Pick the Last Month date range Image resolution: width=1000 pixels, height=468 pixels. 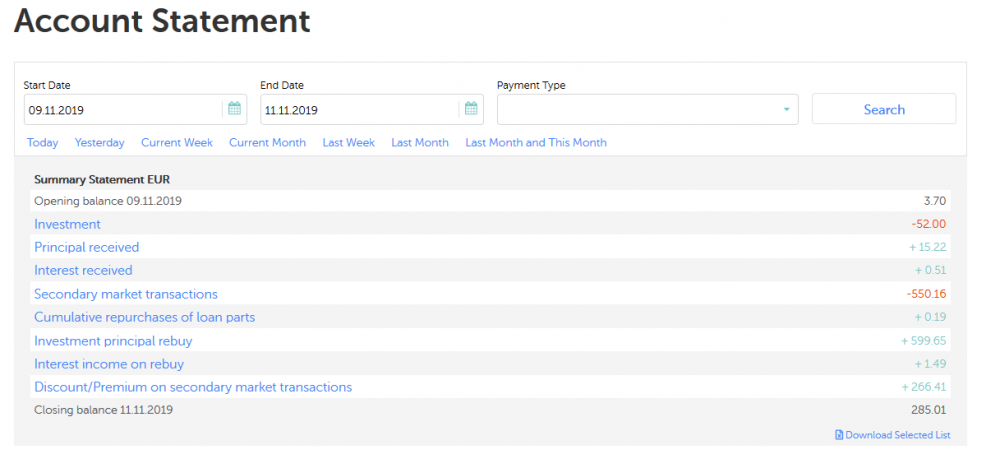tap(420, 142)
